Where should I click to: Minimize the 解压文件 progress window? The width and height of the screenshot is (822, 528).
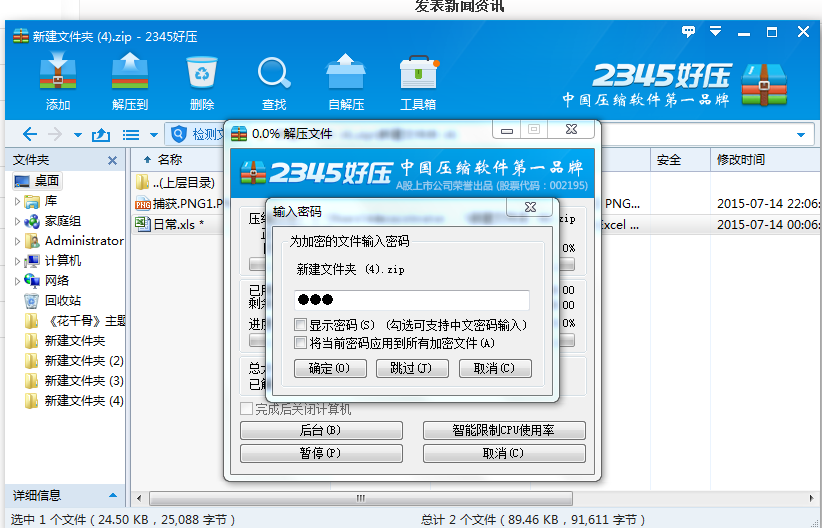tap(506, 130)
